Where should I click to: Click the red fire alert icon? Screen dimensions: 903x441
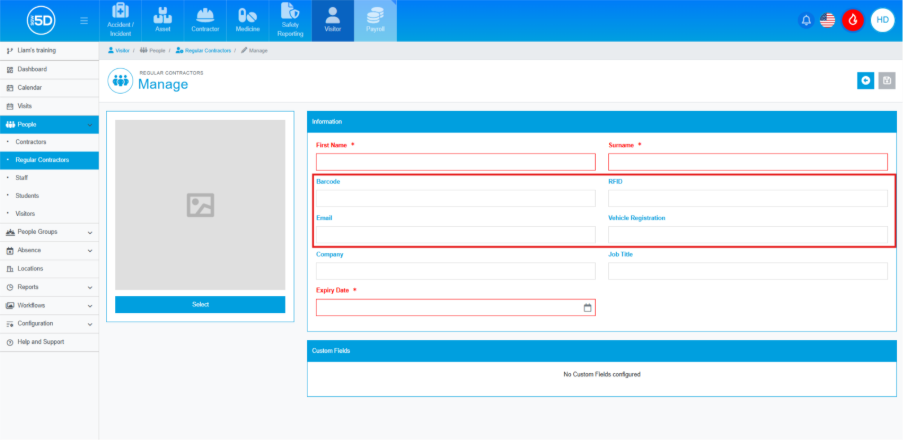(x=852, y=20)
